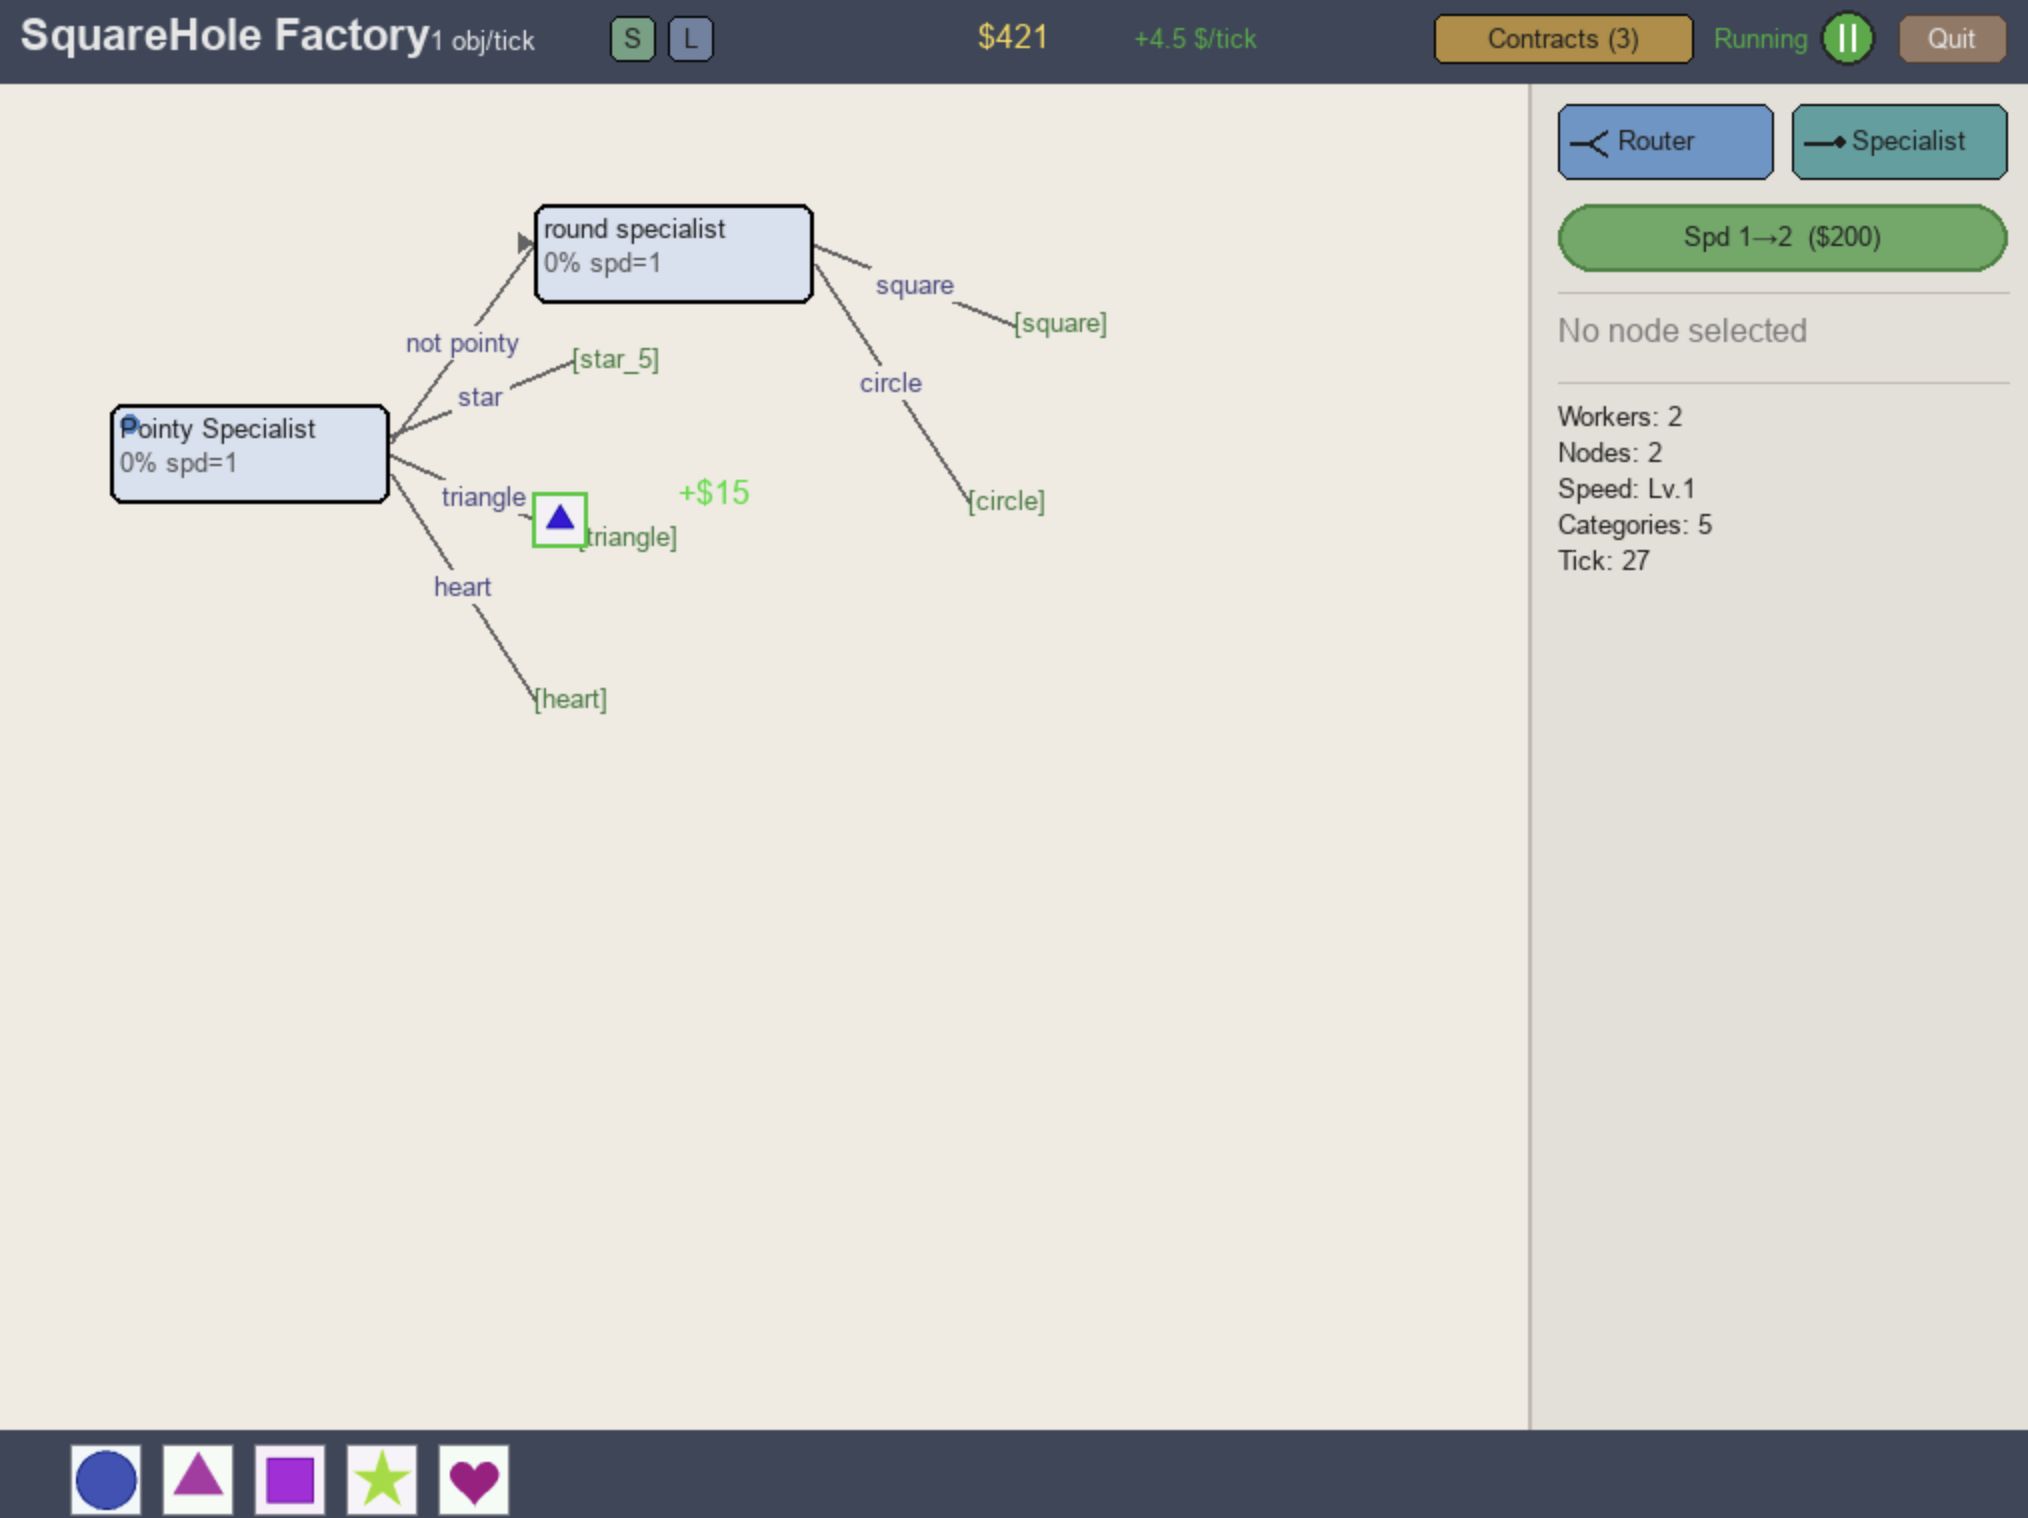Click the moving blue triangle object

(560, 518)
